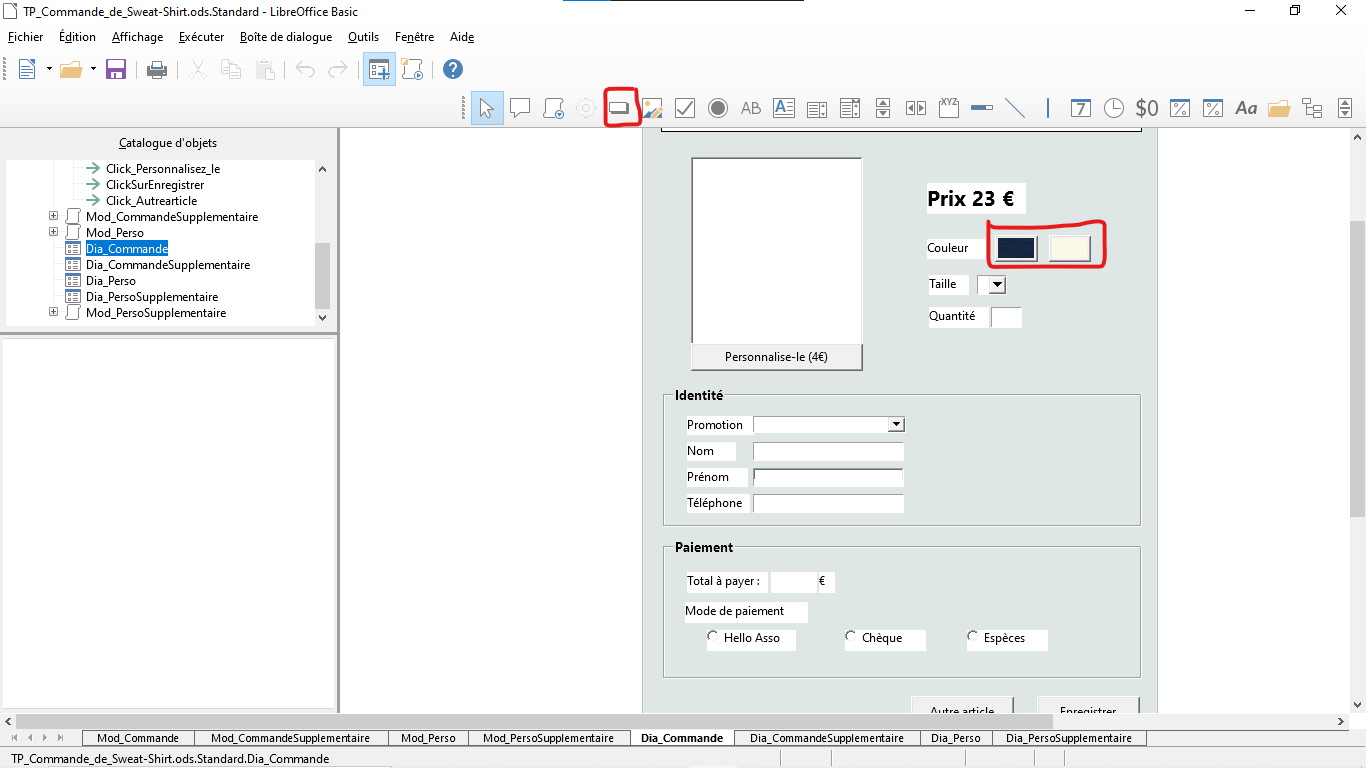This screenshot has width=1366, height=768.
Task: Choose the Option Button control tool
Action: [x=718, y=108]
